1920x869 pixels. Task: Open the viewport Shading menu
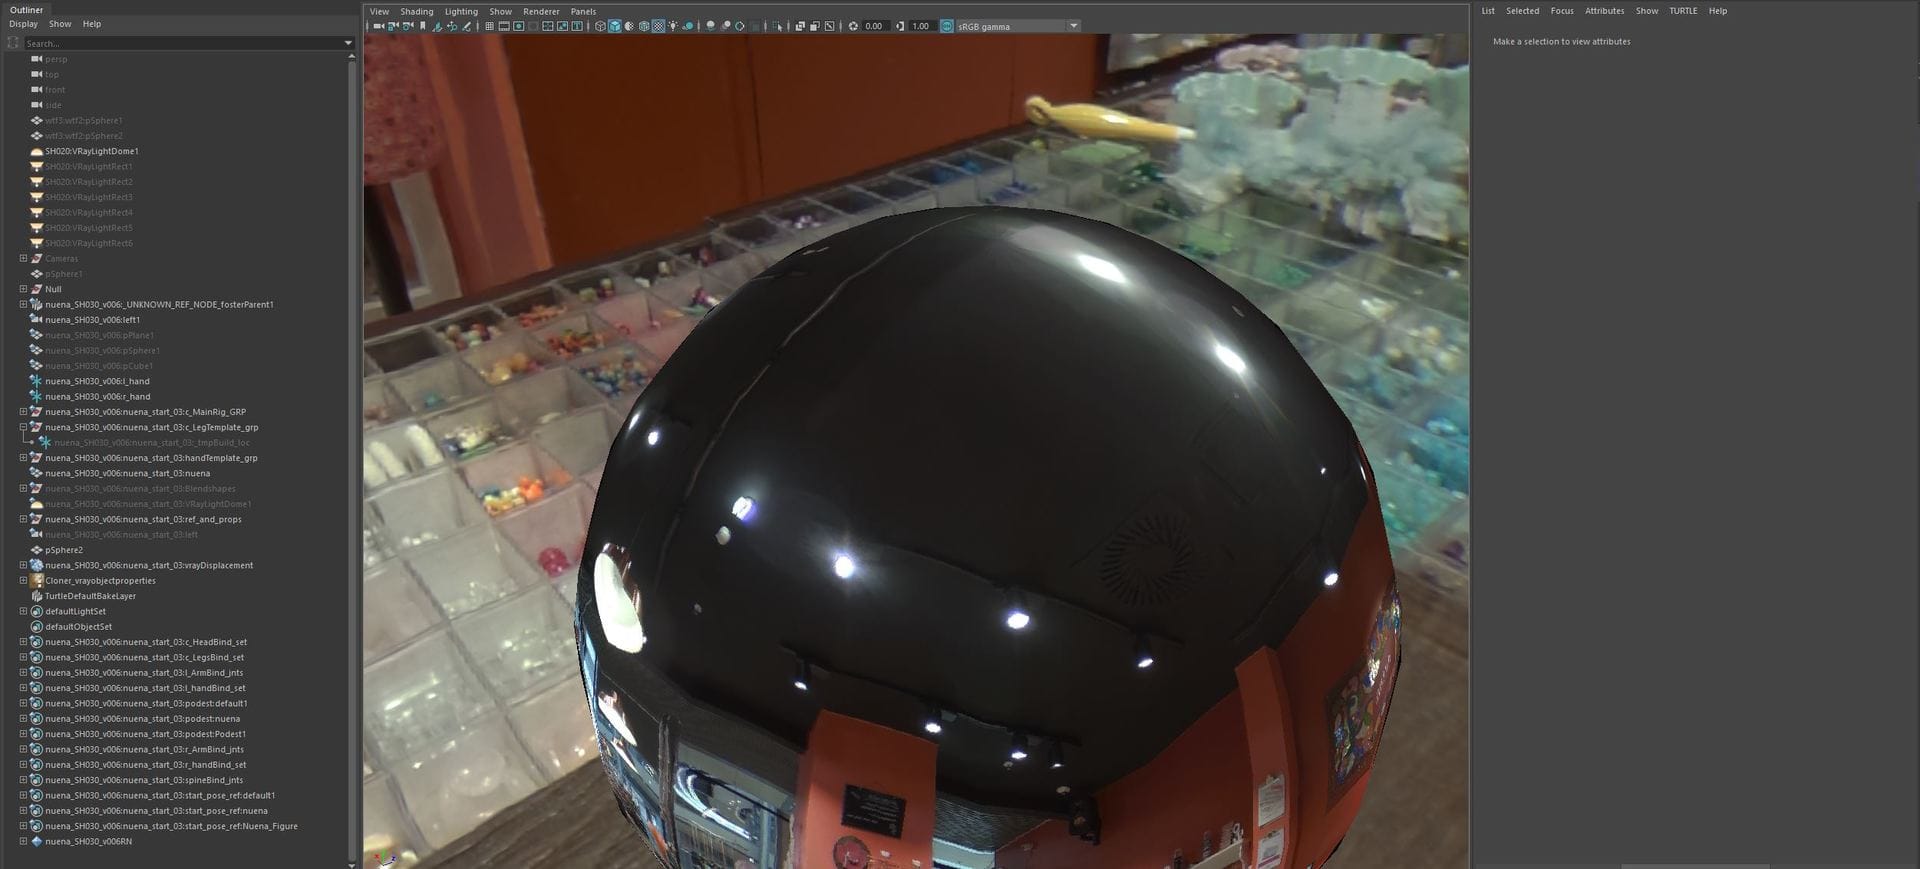pyautogui.click(x=416, y=11)
